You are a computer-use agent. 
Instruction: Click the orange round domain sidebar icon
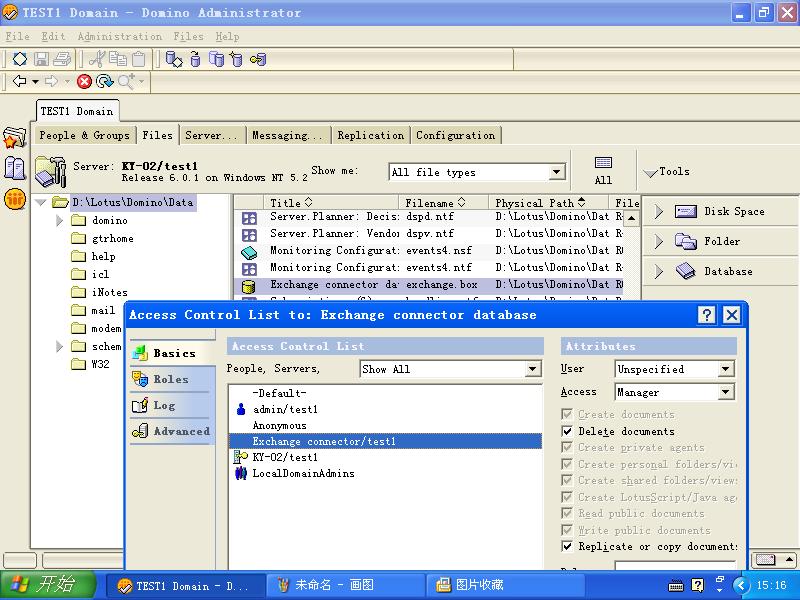(15, 199)
